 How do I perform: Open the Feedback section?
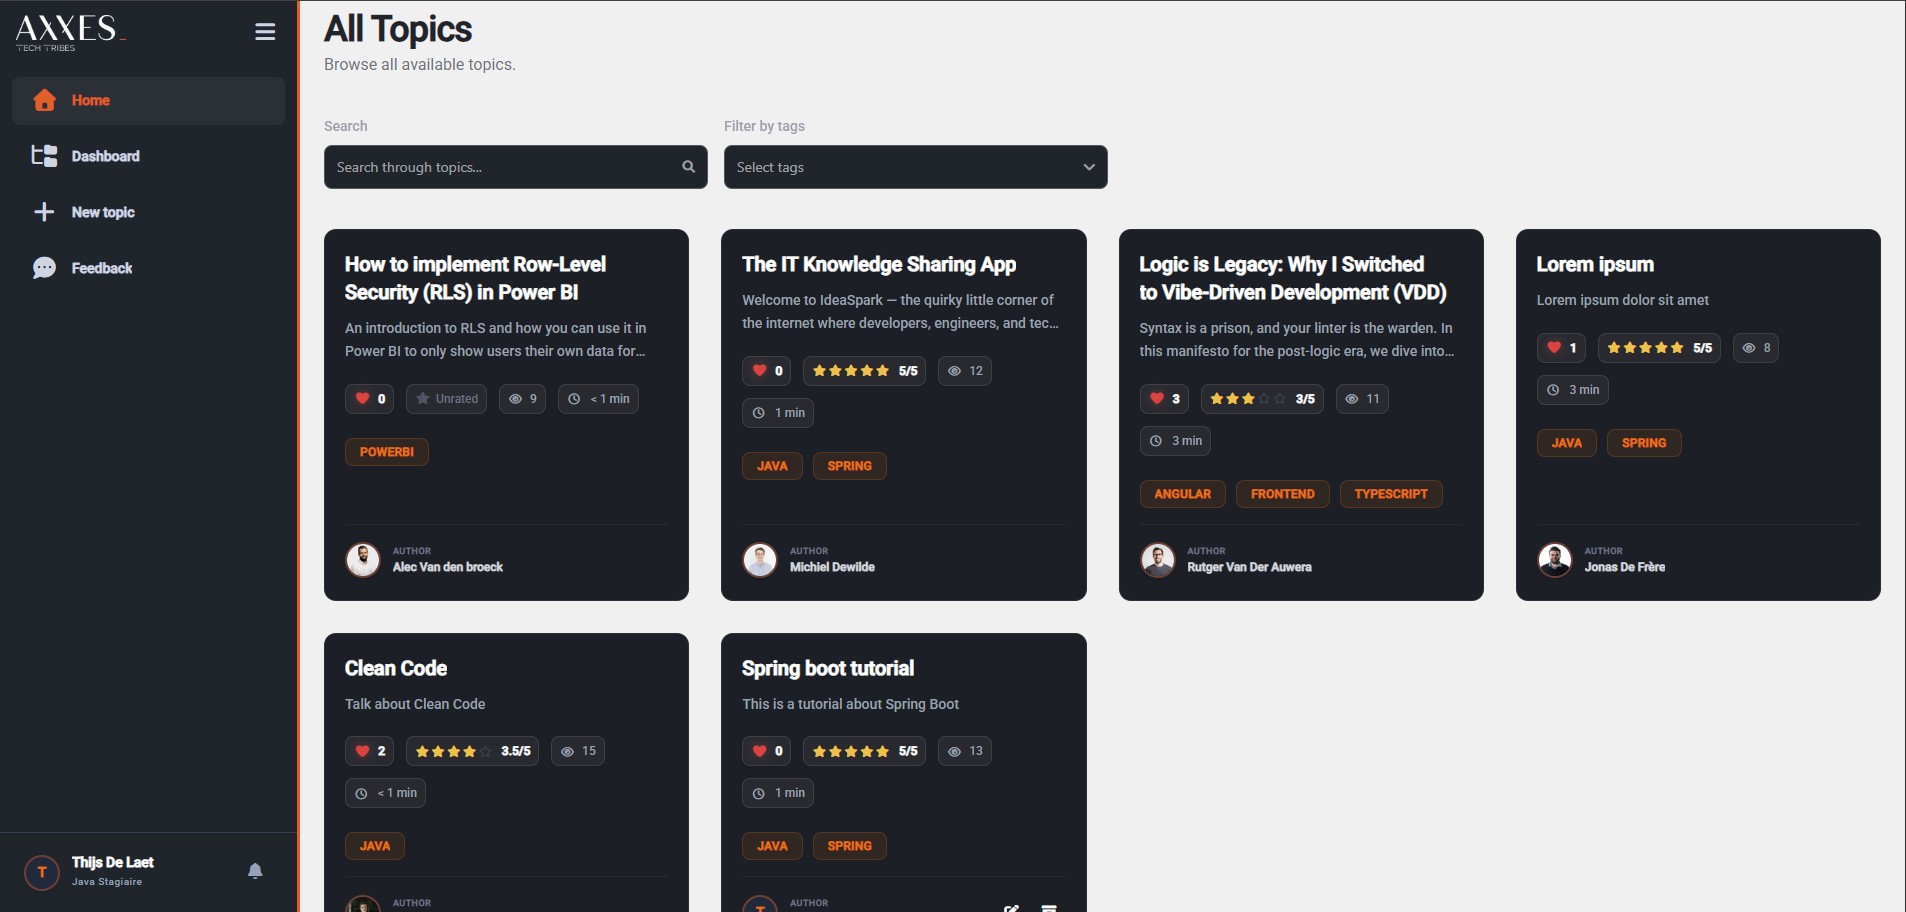(x=148, y=268)
